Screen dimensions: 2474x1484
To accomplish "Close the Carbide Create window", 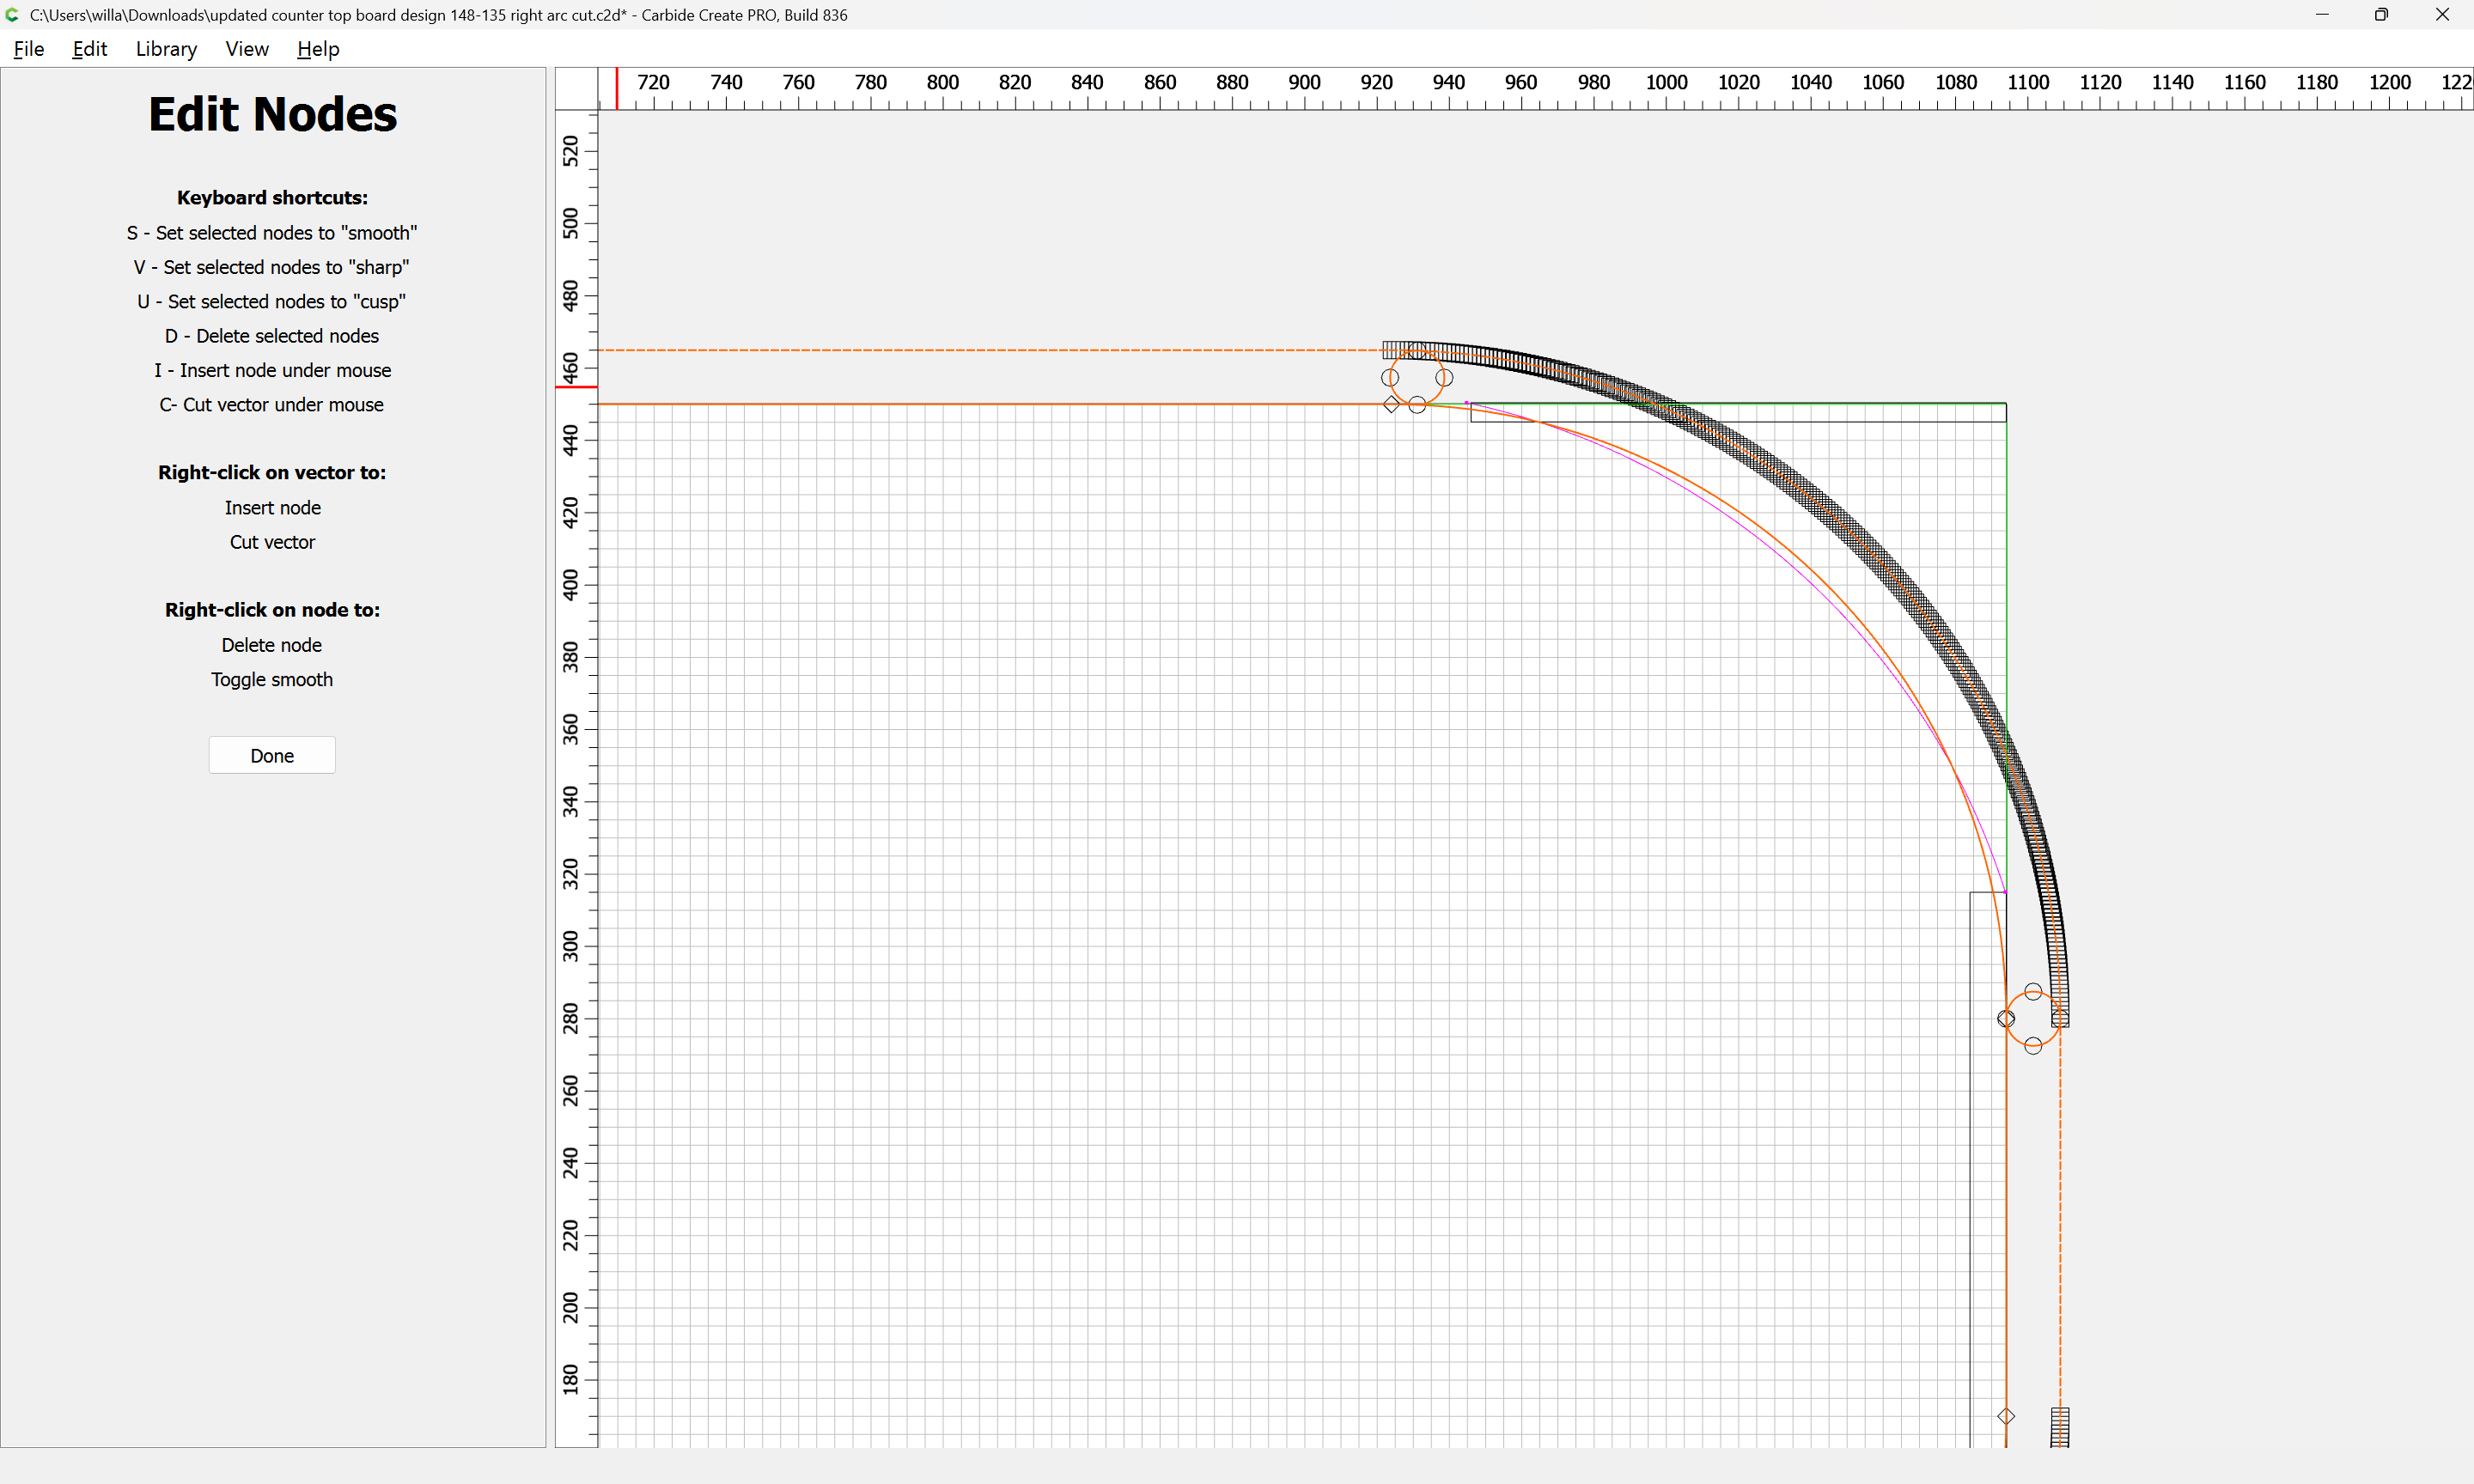I will coord(2442,15).
